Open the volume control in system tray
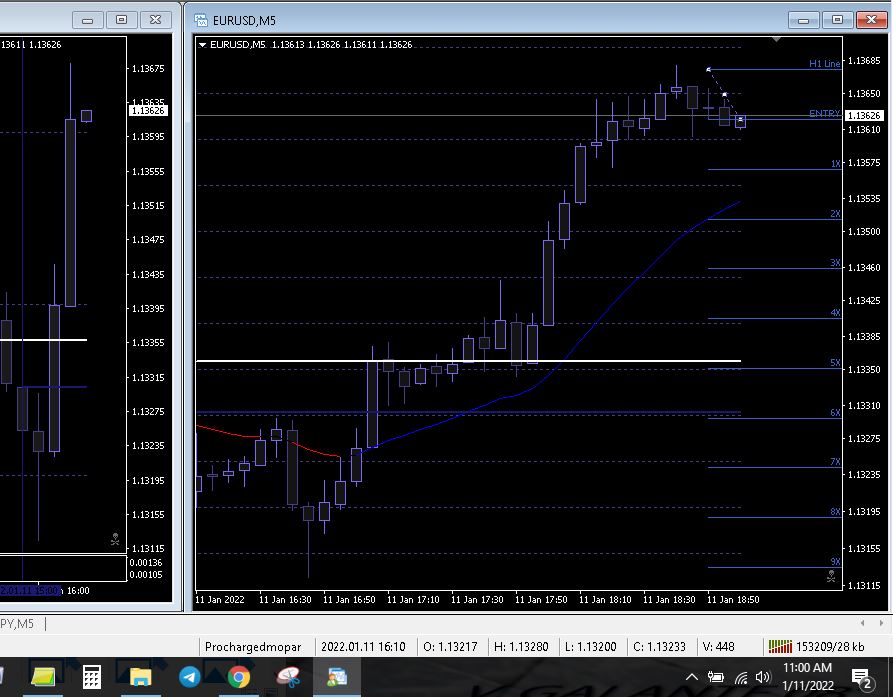 pos(763,678)
